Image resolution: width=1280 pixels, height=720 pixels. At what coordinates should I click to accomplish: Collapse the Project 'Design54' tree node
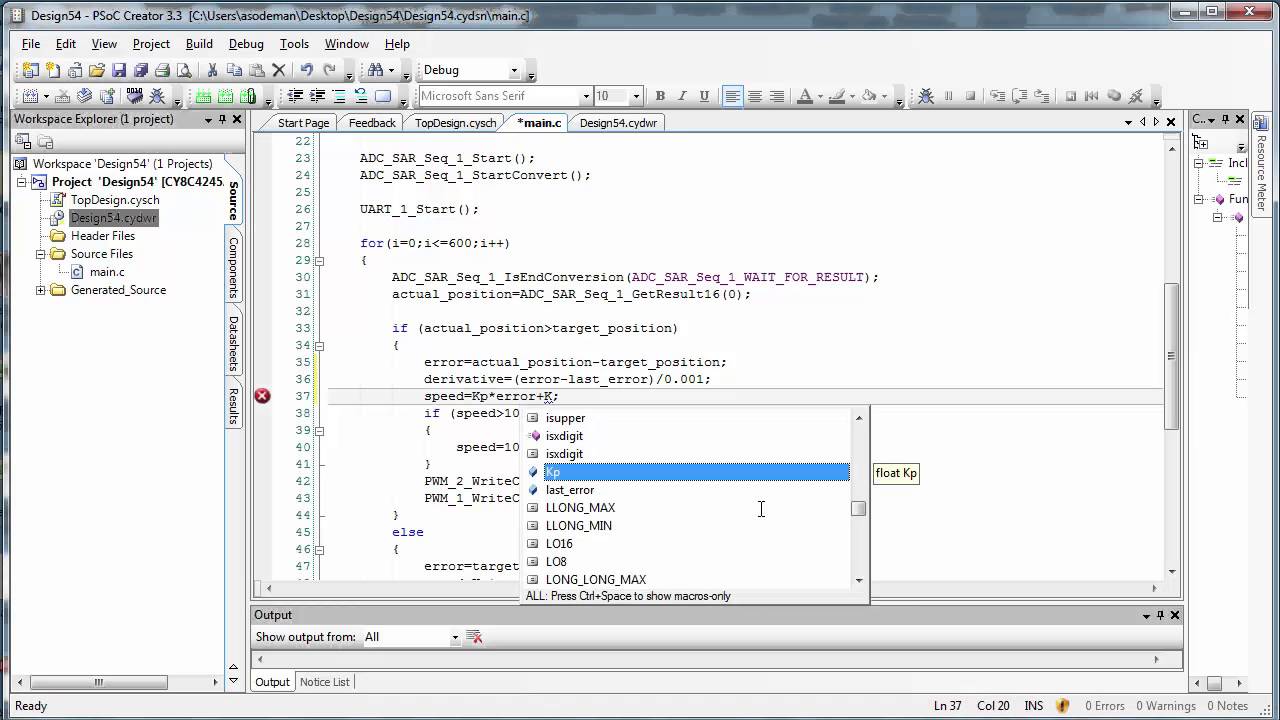[x=22, y=182]
